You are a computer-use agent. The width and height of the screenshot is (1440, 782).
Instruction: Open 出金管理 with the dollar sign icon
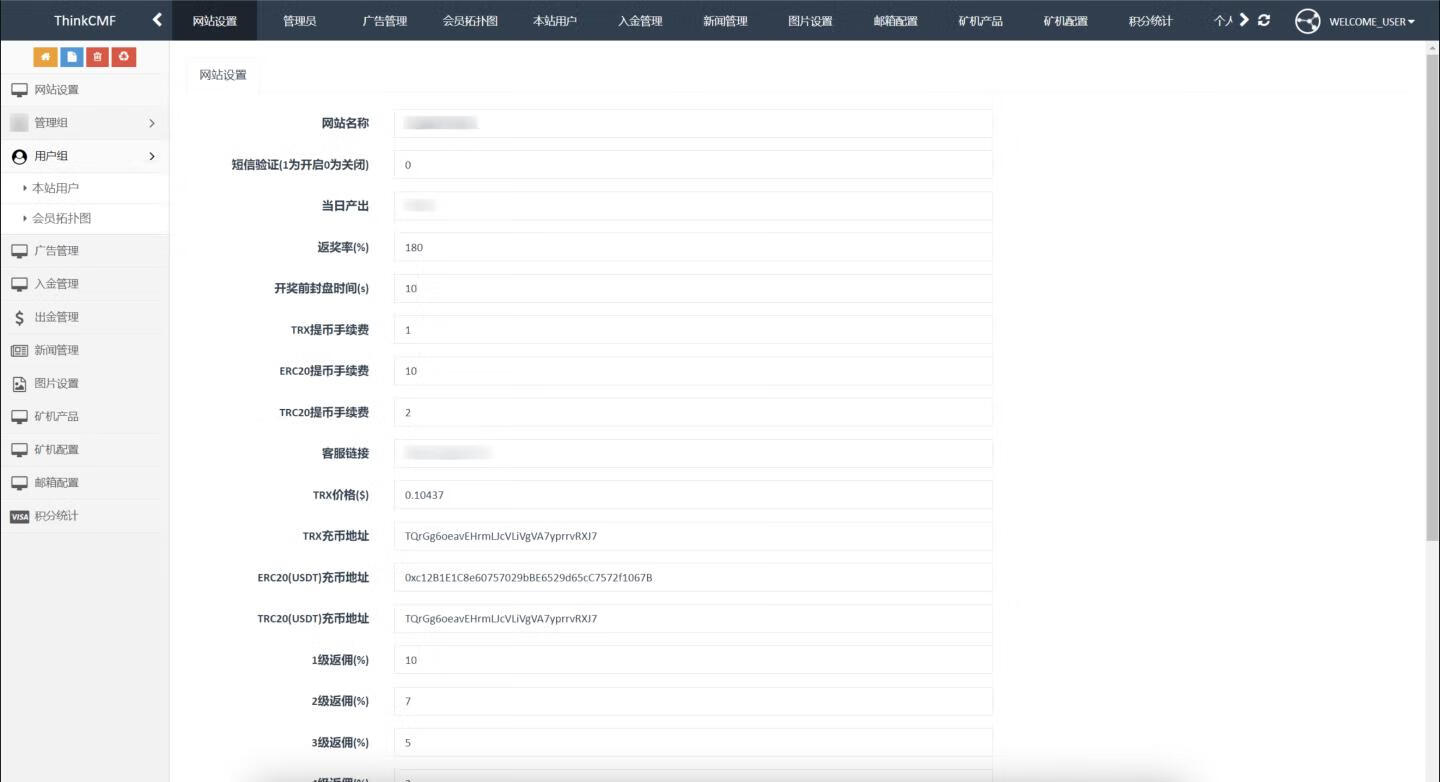56,317
